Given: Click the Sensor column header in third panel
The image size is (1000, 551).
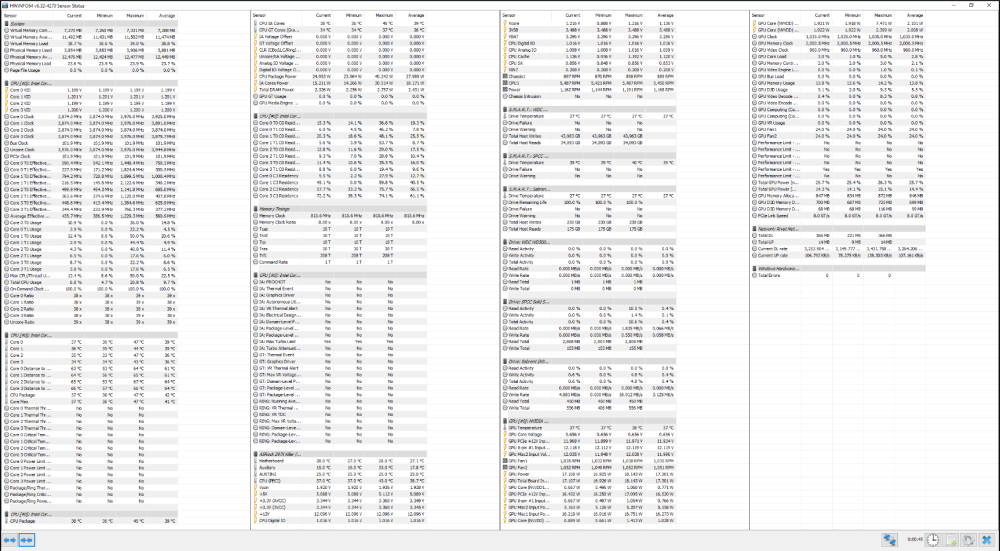Looking at the screenshot, I should pyautogui.click(x=512, y=16).
